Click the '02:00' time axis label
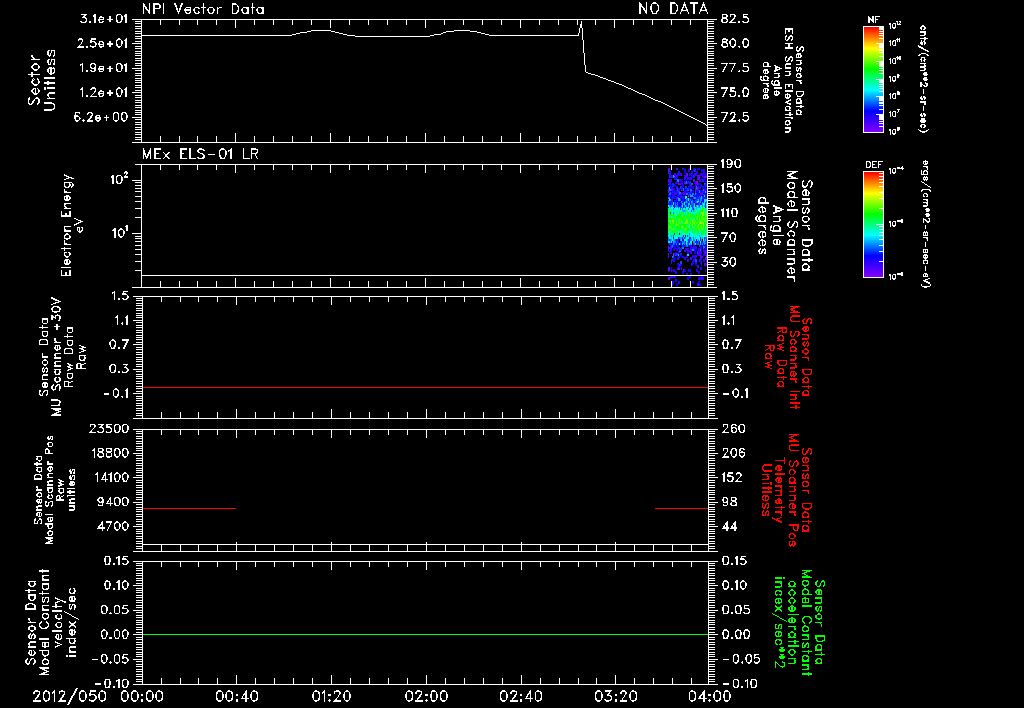 click(426, 696)
